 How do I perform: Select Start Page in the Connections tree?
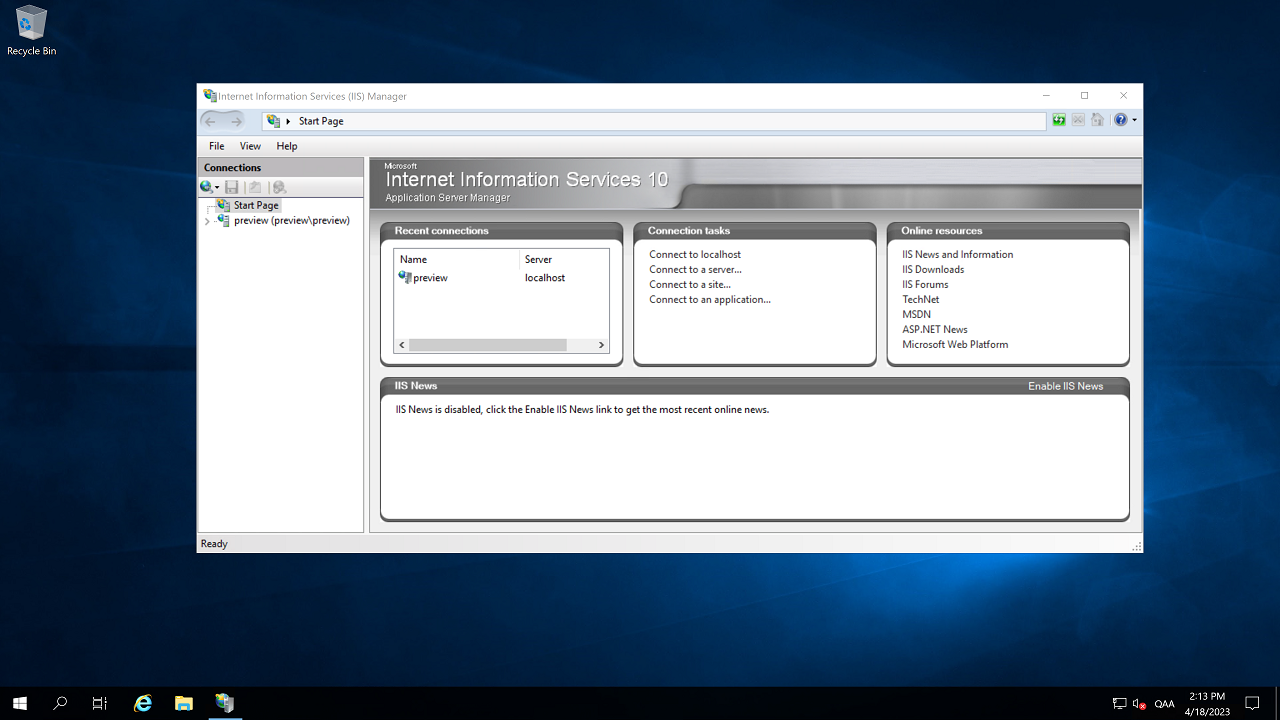256,205
